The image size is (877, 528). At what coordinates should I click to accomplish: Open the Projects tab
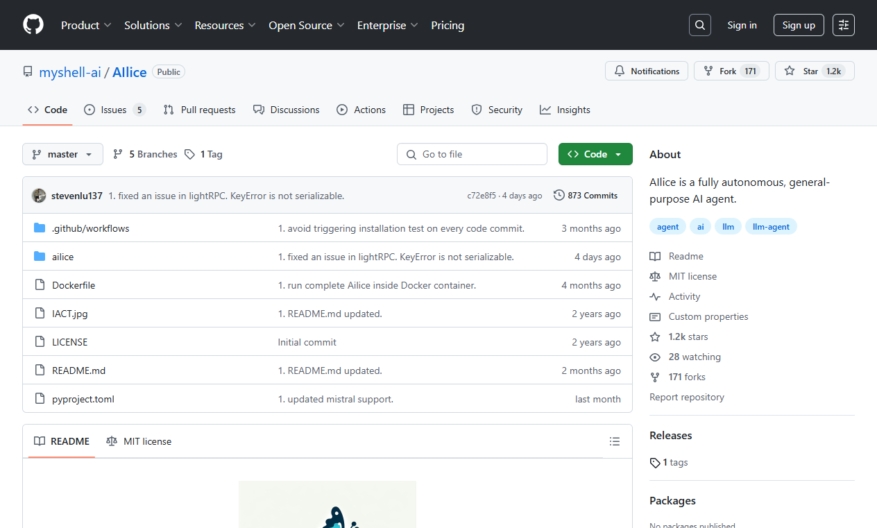tap(428, 110)
